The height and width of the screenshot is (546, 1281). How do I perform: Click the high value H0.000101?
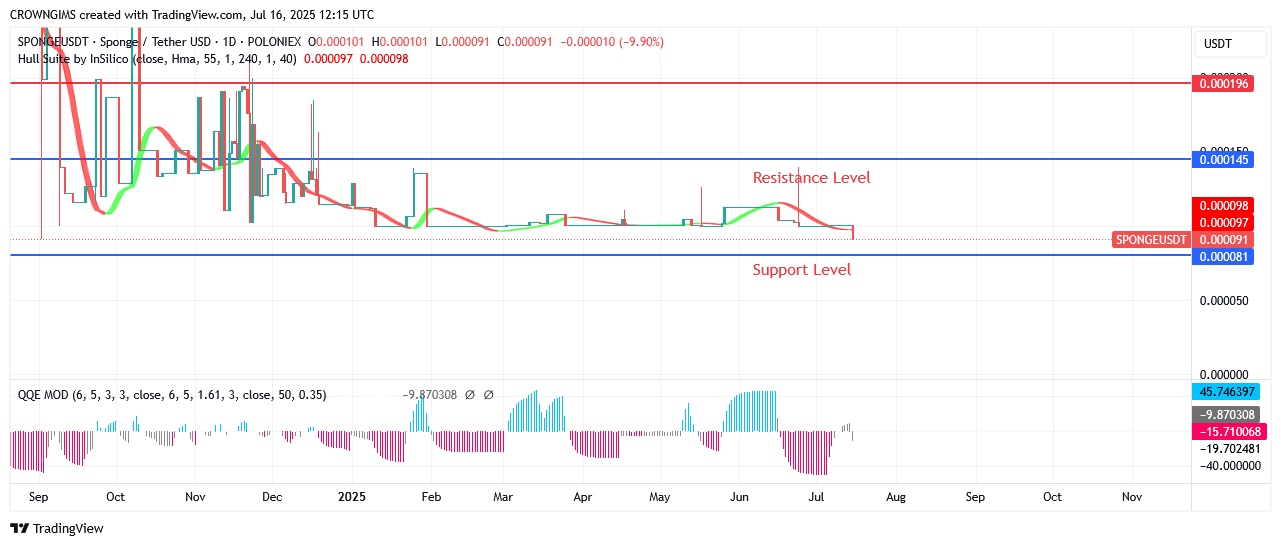coord(400,42)
